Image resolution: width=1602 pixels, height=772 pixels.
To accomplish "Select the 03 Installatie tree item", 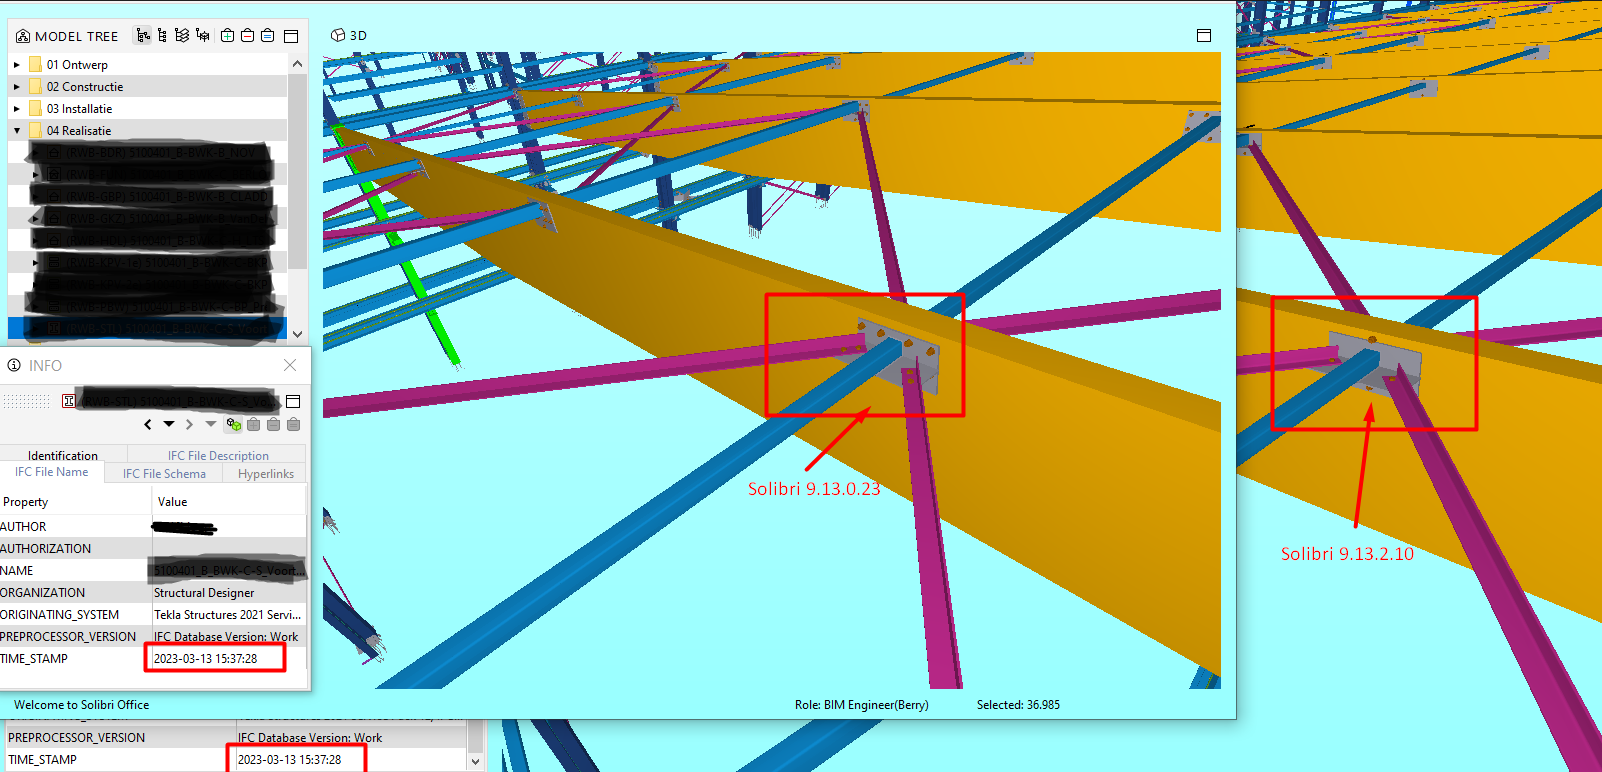I will pos(147,109).
